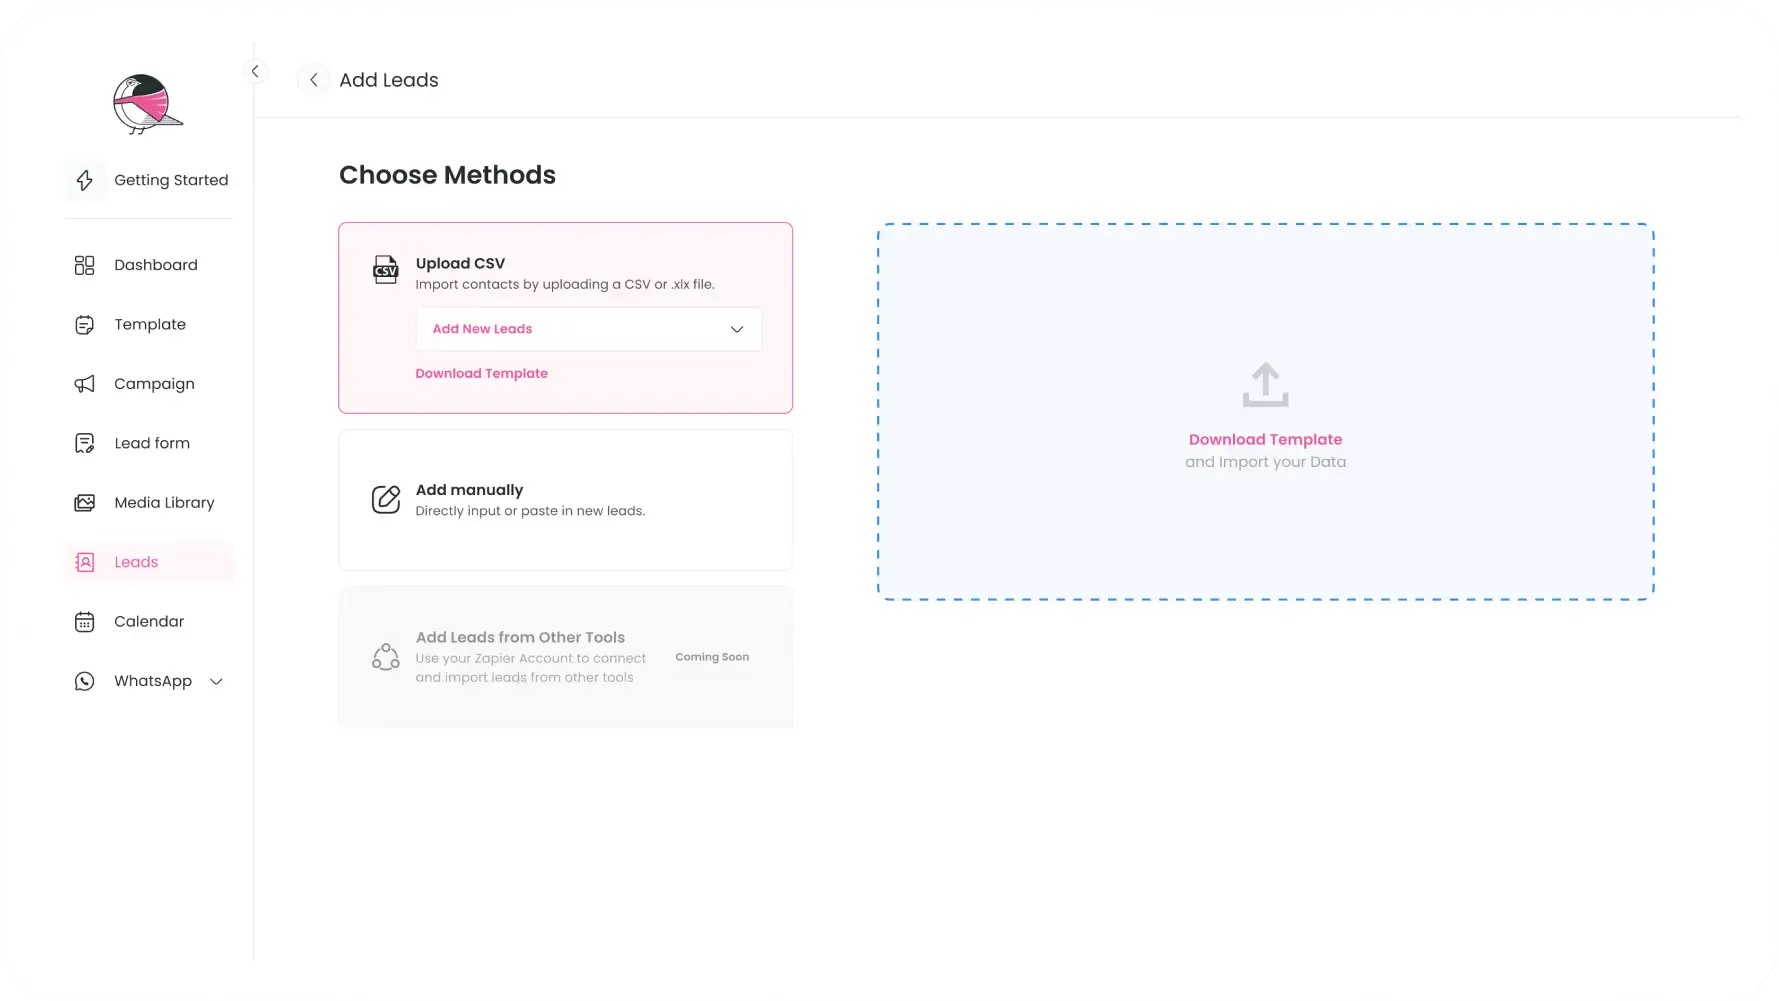1779x1001 pixels.
Task: Click the Campaign megaphone icon
Action: (85, 384)
